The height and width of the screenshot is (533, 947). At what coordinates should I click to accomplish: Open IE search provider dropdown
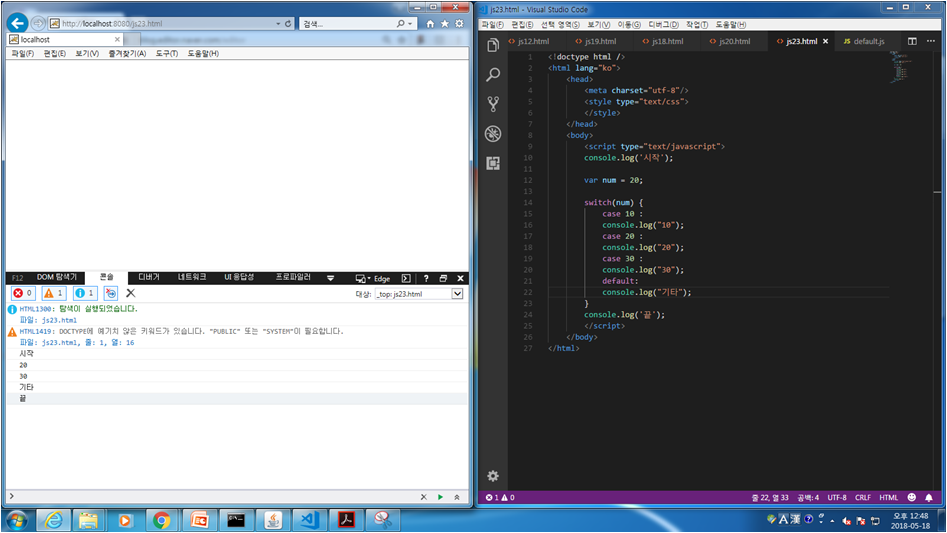click(410, 24)
